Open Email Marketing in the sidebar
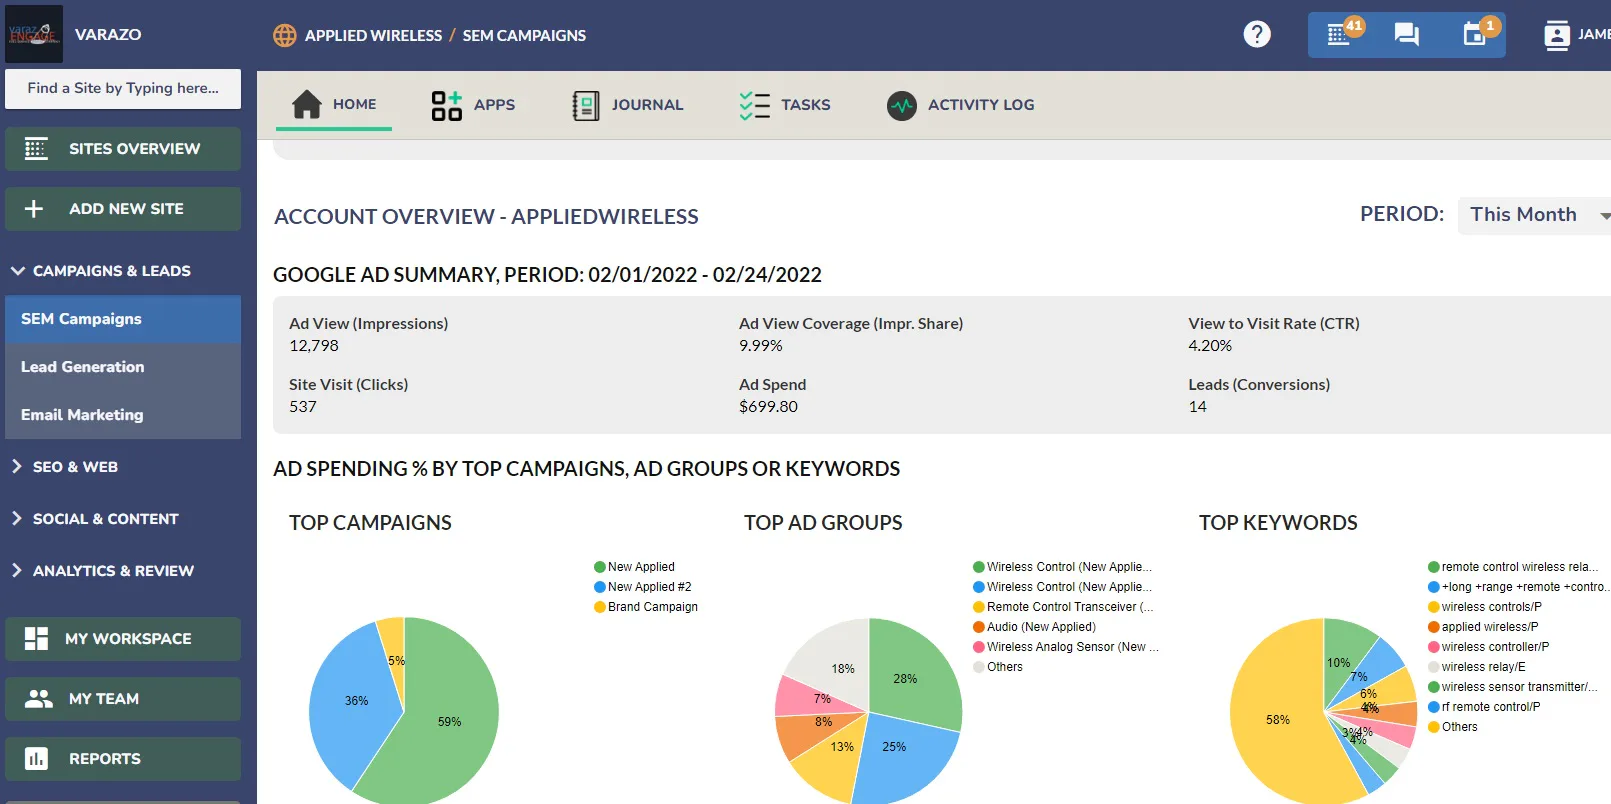Screen dimensions: 1611x804 123,415
